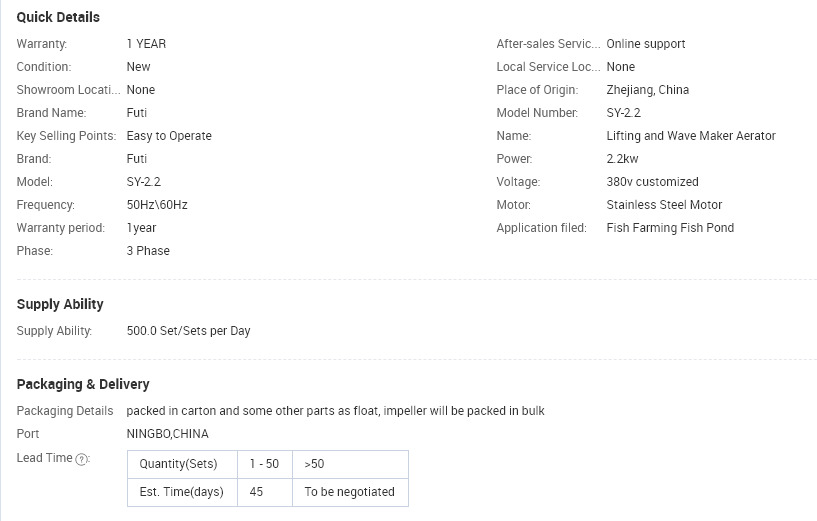Click the truncated 'Local Service Loc...' label
Viewport: 817px width, 521px height.
(x=548, y=67)
